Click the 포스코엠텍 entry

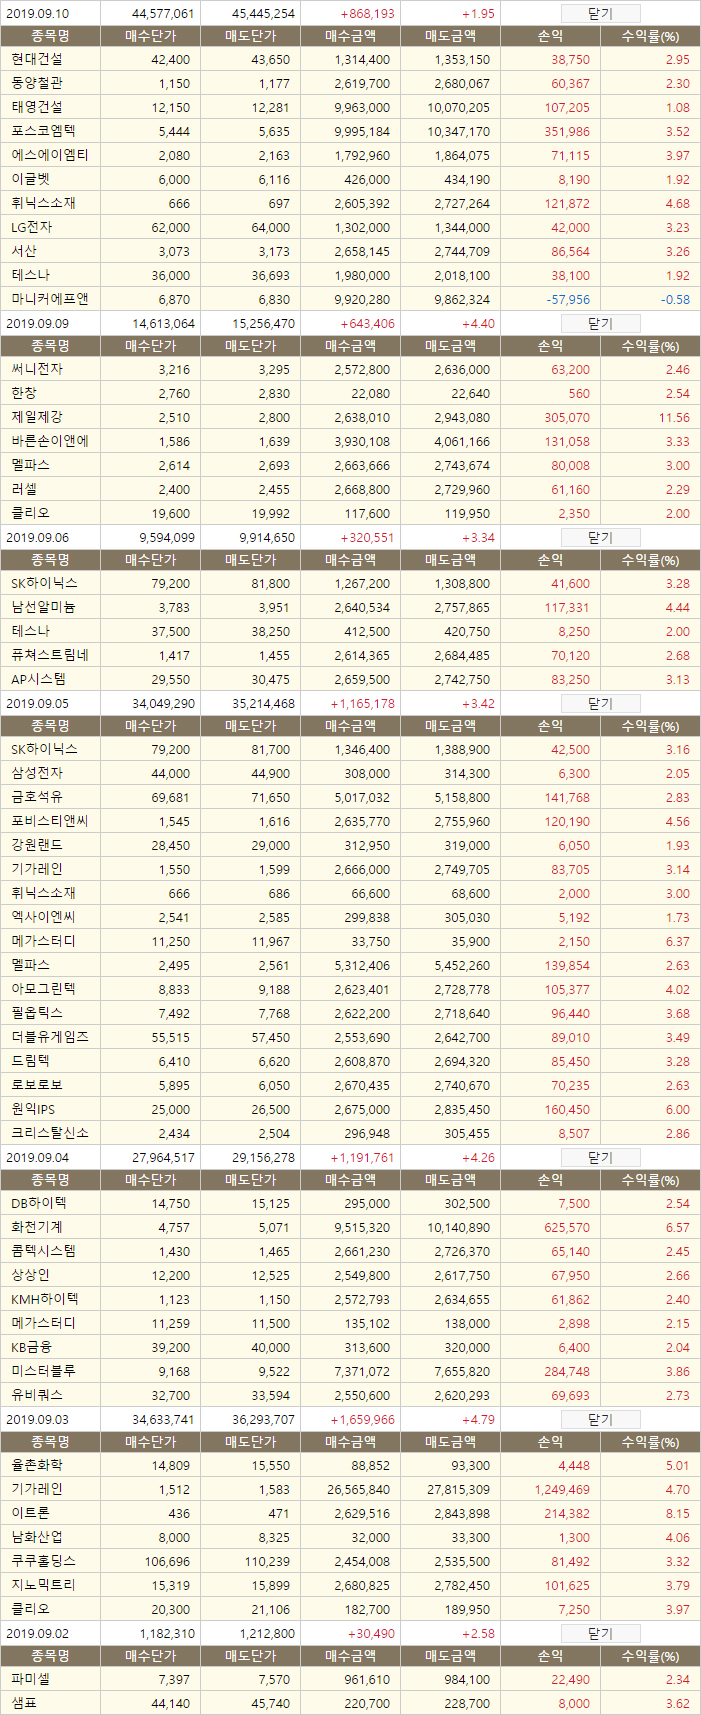tap(43, 131)
